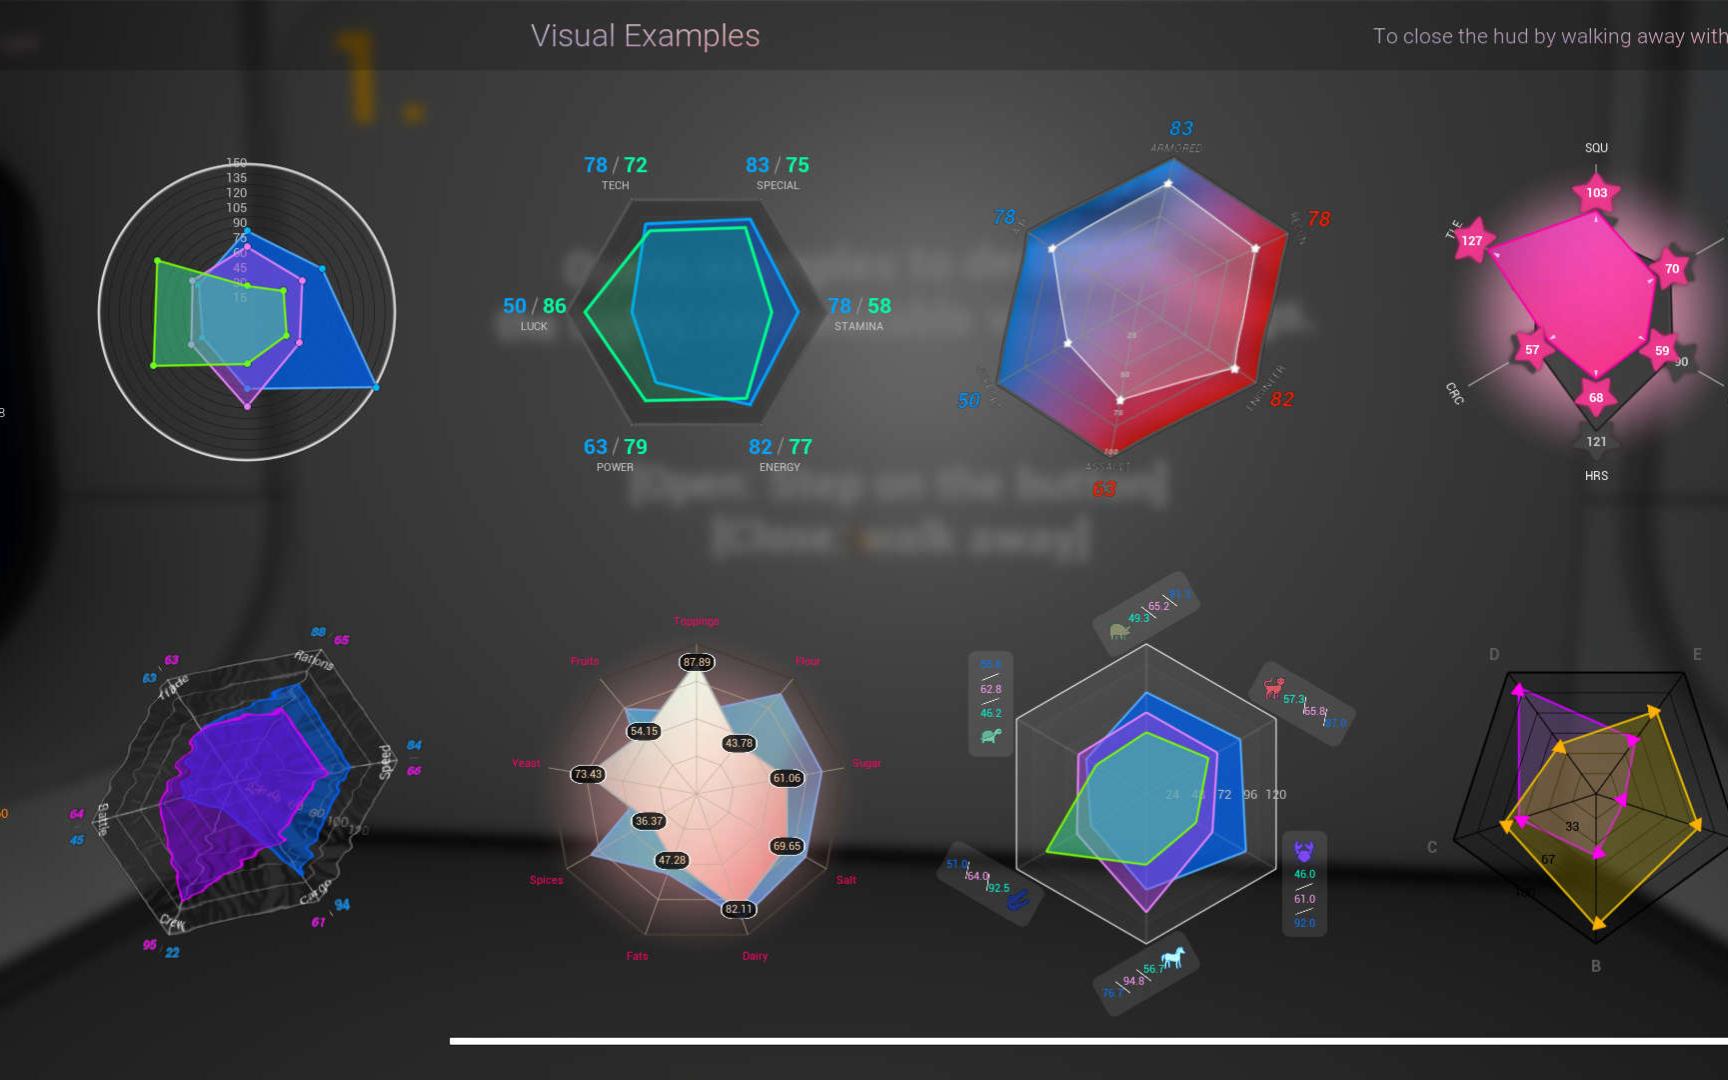The width and height of the screenshot is (1728, 1080).
Task: Click the red cat legend icon
Action: (x=1272, y=689)
